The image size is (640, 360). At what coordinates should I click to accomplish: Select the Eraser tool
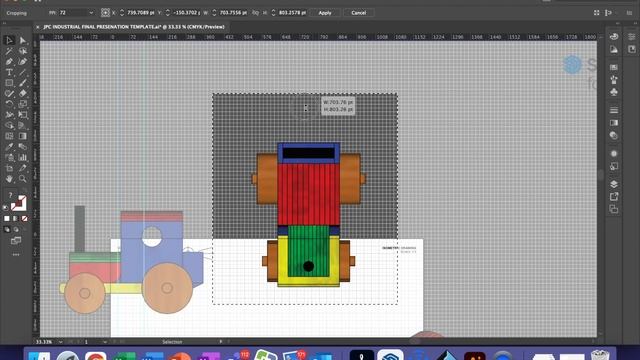click(23, 93)
